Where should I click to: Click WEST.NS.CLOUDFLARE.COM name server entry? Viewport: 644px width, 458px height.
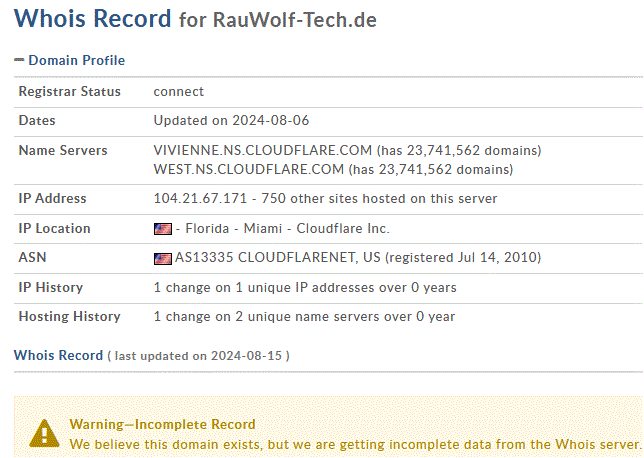pos(333,169)
